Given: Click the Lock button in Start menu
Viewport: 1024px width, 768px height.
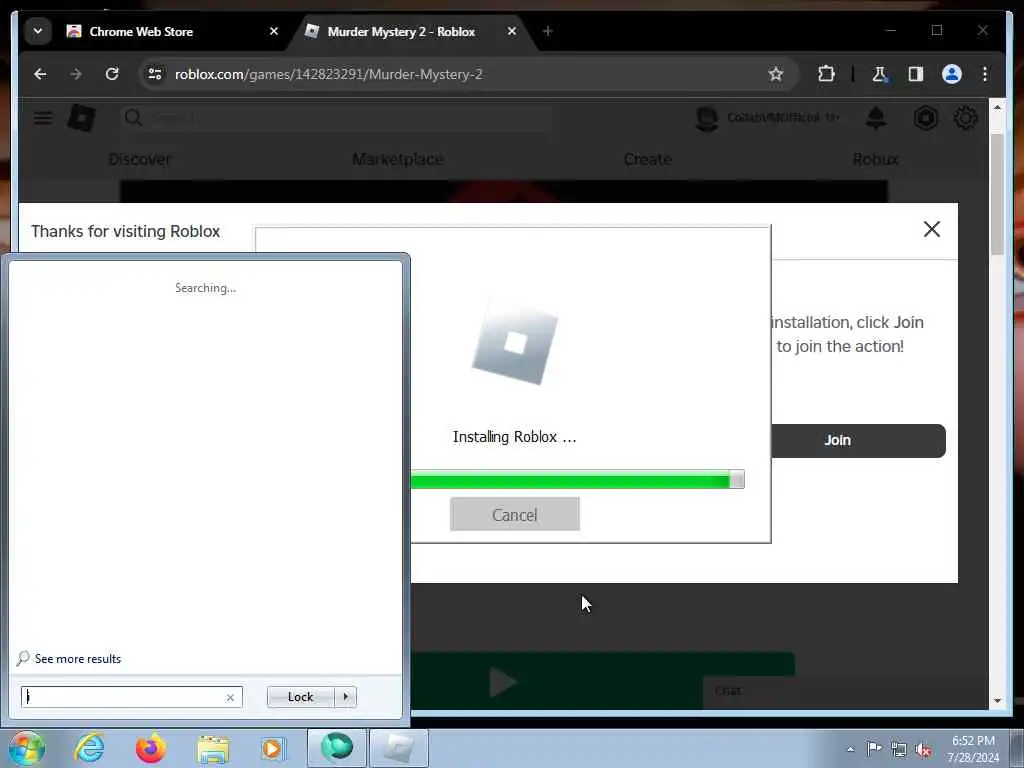Looking at the screenshot, I should click(300, 697).
